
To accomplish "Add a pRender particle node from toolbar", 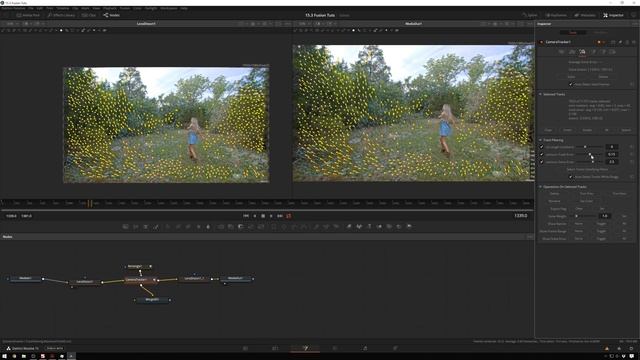I will coord(336,227).
